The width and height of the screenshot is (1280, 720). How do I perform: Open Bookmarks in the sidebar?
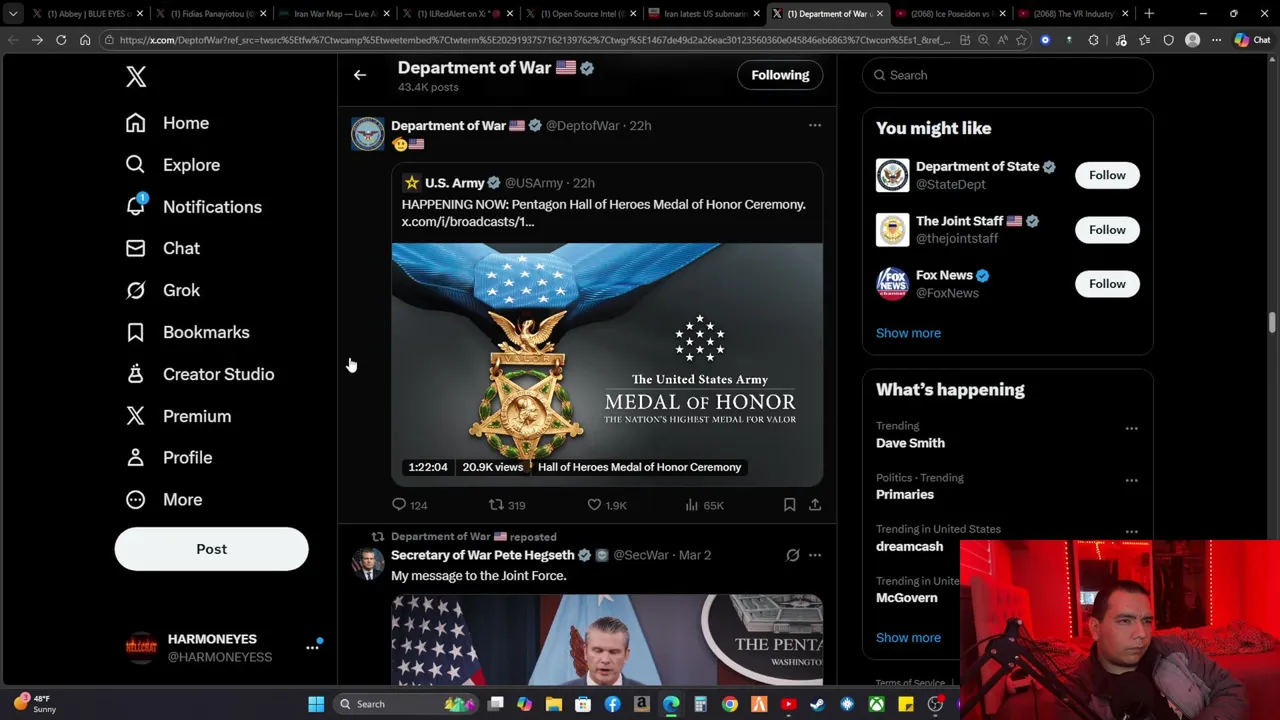187,332
